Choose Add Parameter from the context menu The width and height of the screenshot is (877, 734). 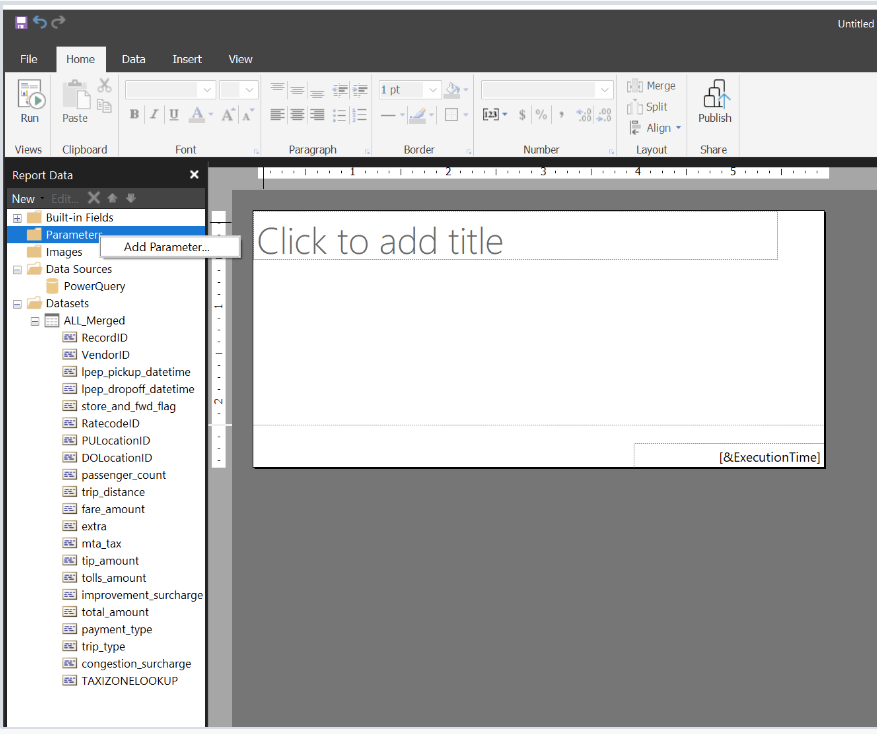tap(170, 246)
